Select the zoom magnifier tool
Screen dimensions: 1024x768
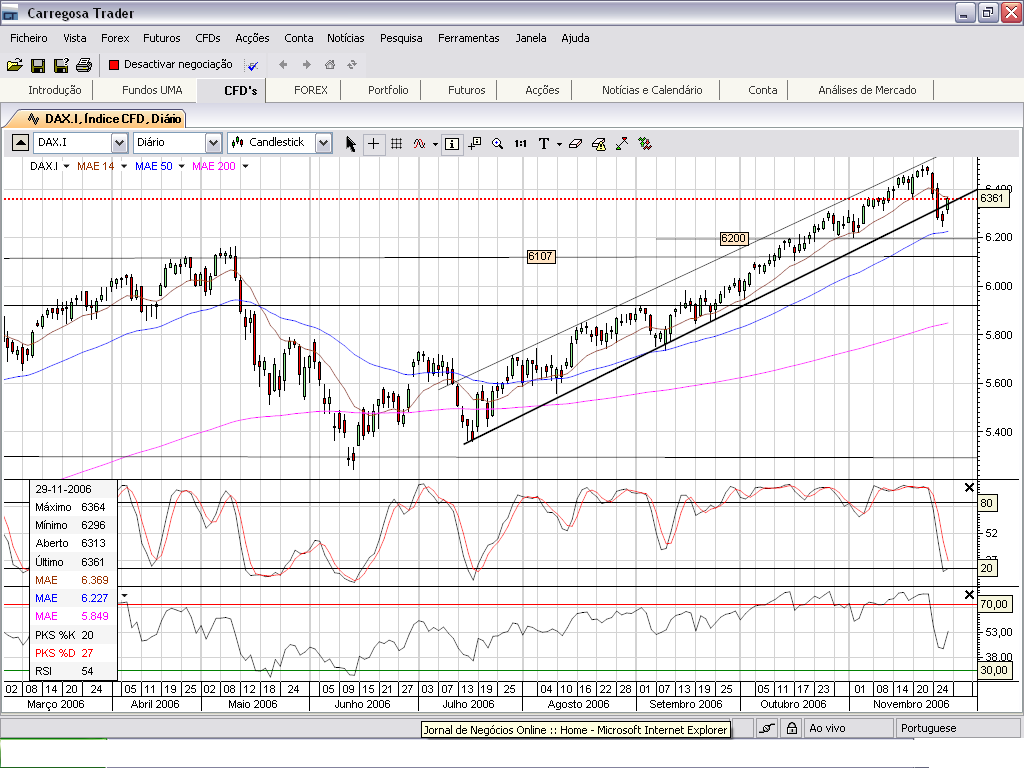click(498, 144)
